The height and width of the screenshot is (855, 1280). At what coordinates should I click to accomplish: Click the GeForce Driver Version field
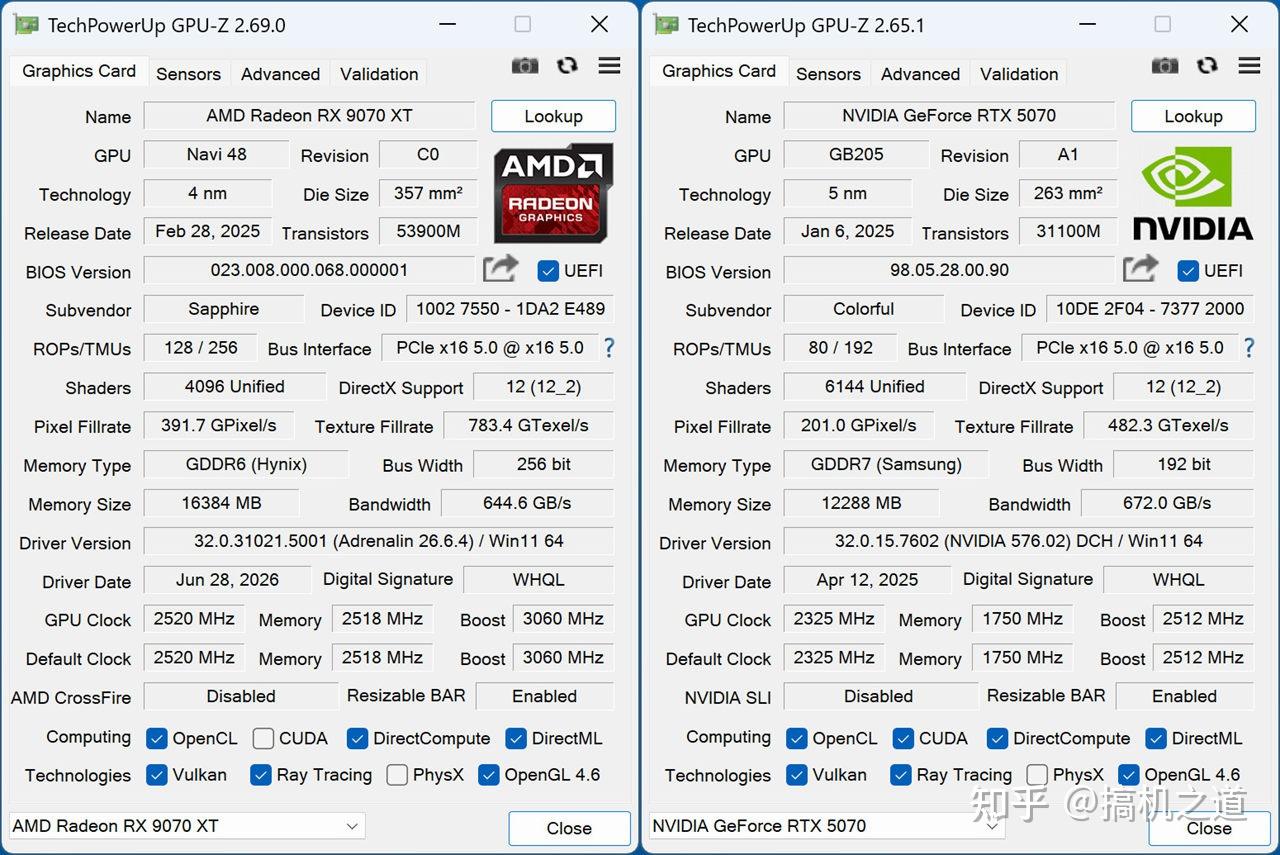pyautogui.click(x=1019, y=542)
